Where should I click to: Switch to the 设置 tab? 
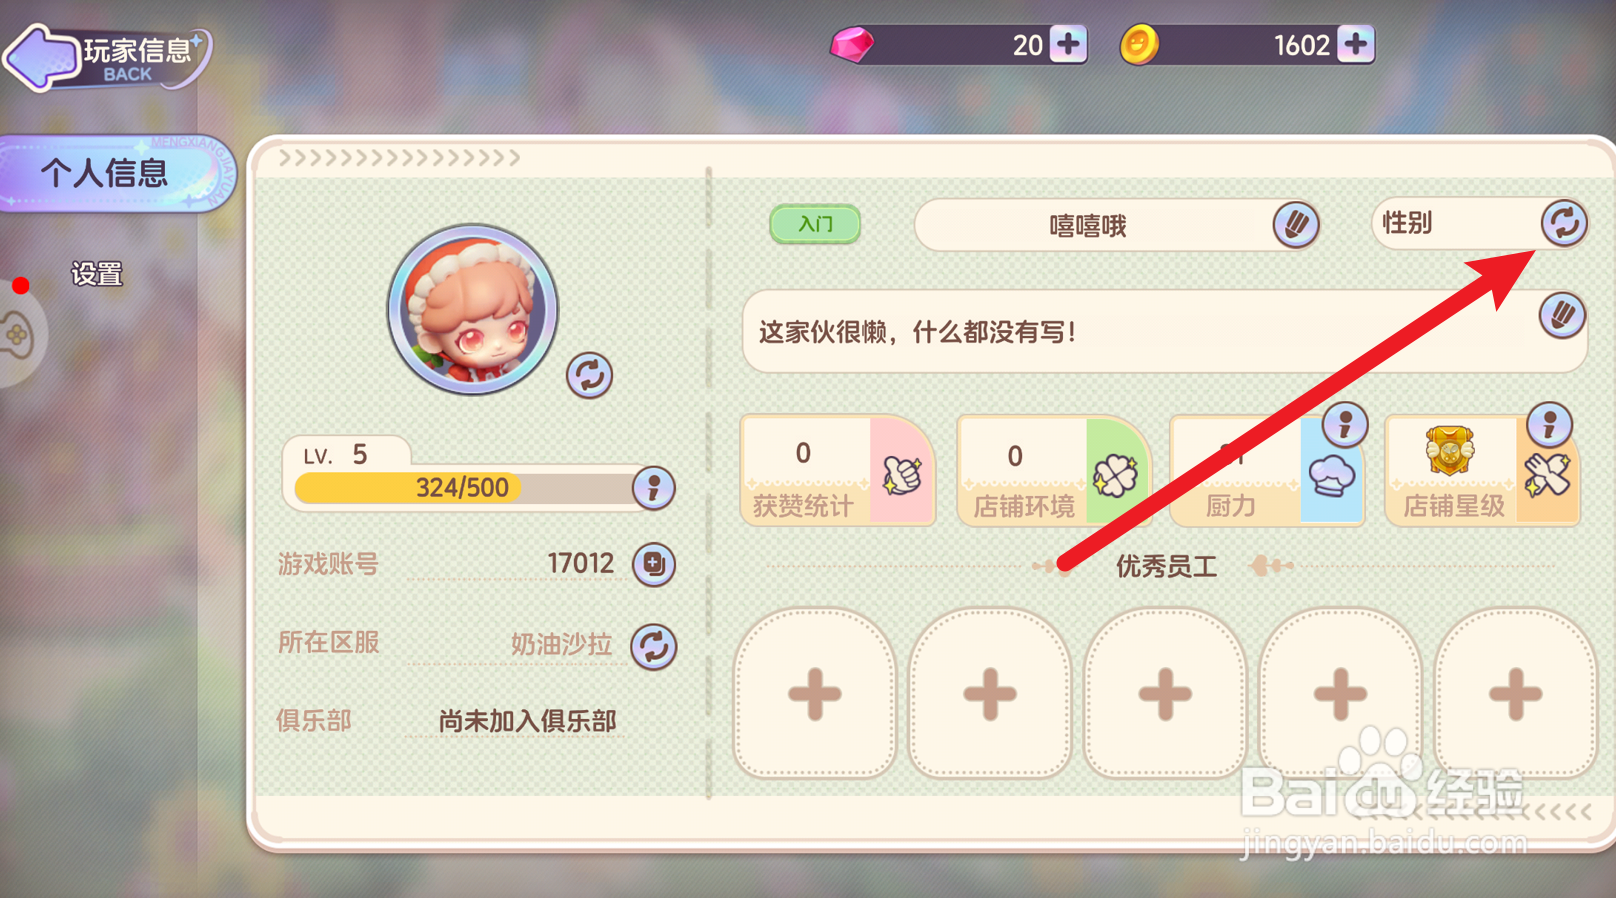(97, 274)
